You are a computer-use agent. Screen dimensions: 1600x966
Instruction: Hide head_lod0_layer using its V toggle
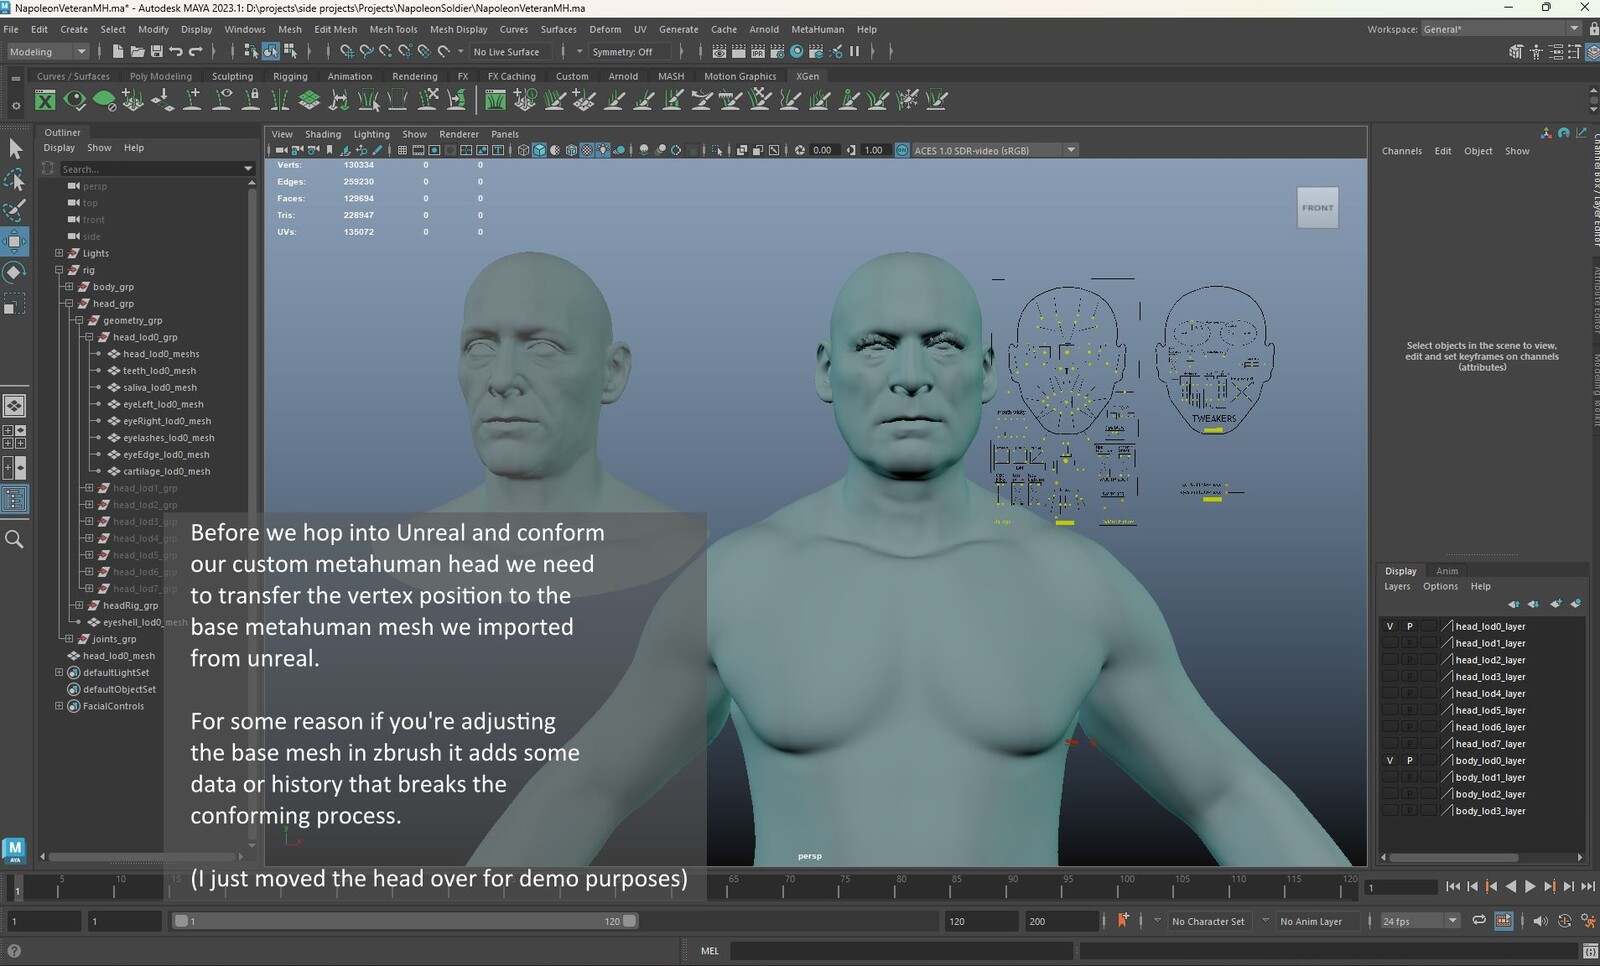tap(1390, 626)
